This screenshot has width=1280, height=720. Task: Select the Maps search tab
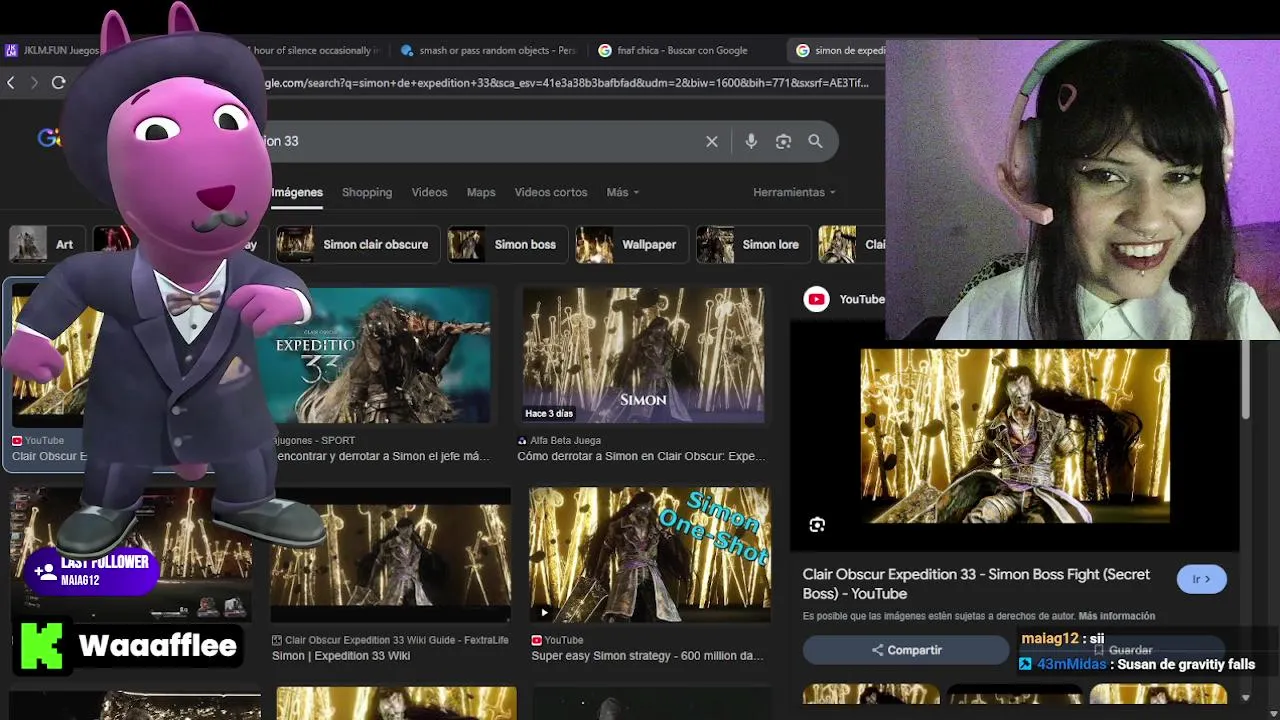(x=481, y=192)
